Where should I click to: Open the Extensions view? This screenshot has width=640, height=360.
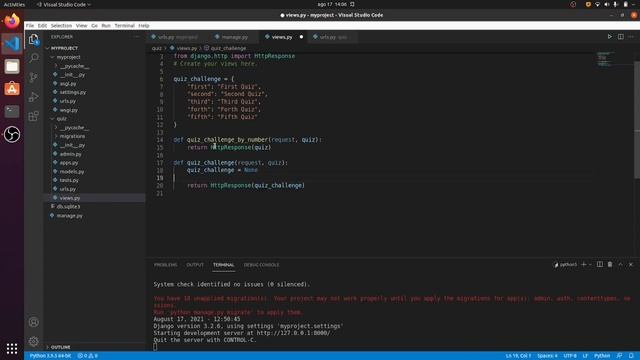(33, 116)
